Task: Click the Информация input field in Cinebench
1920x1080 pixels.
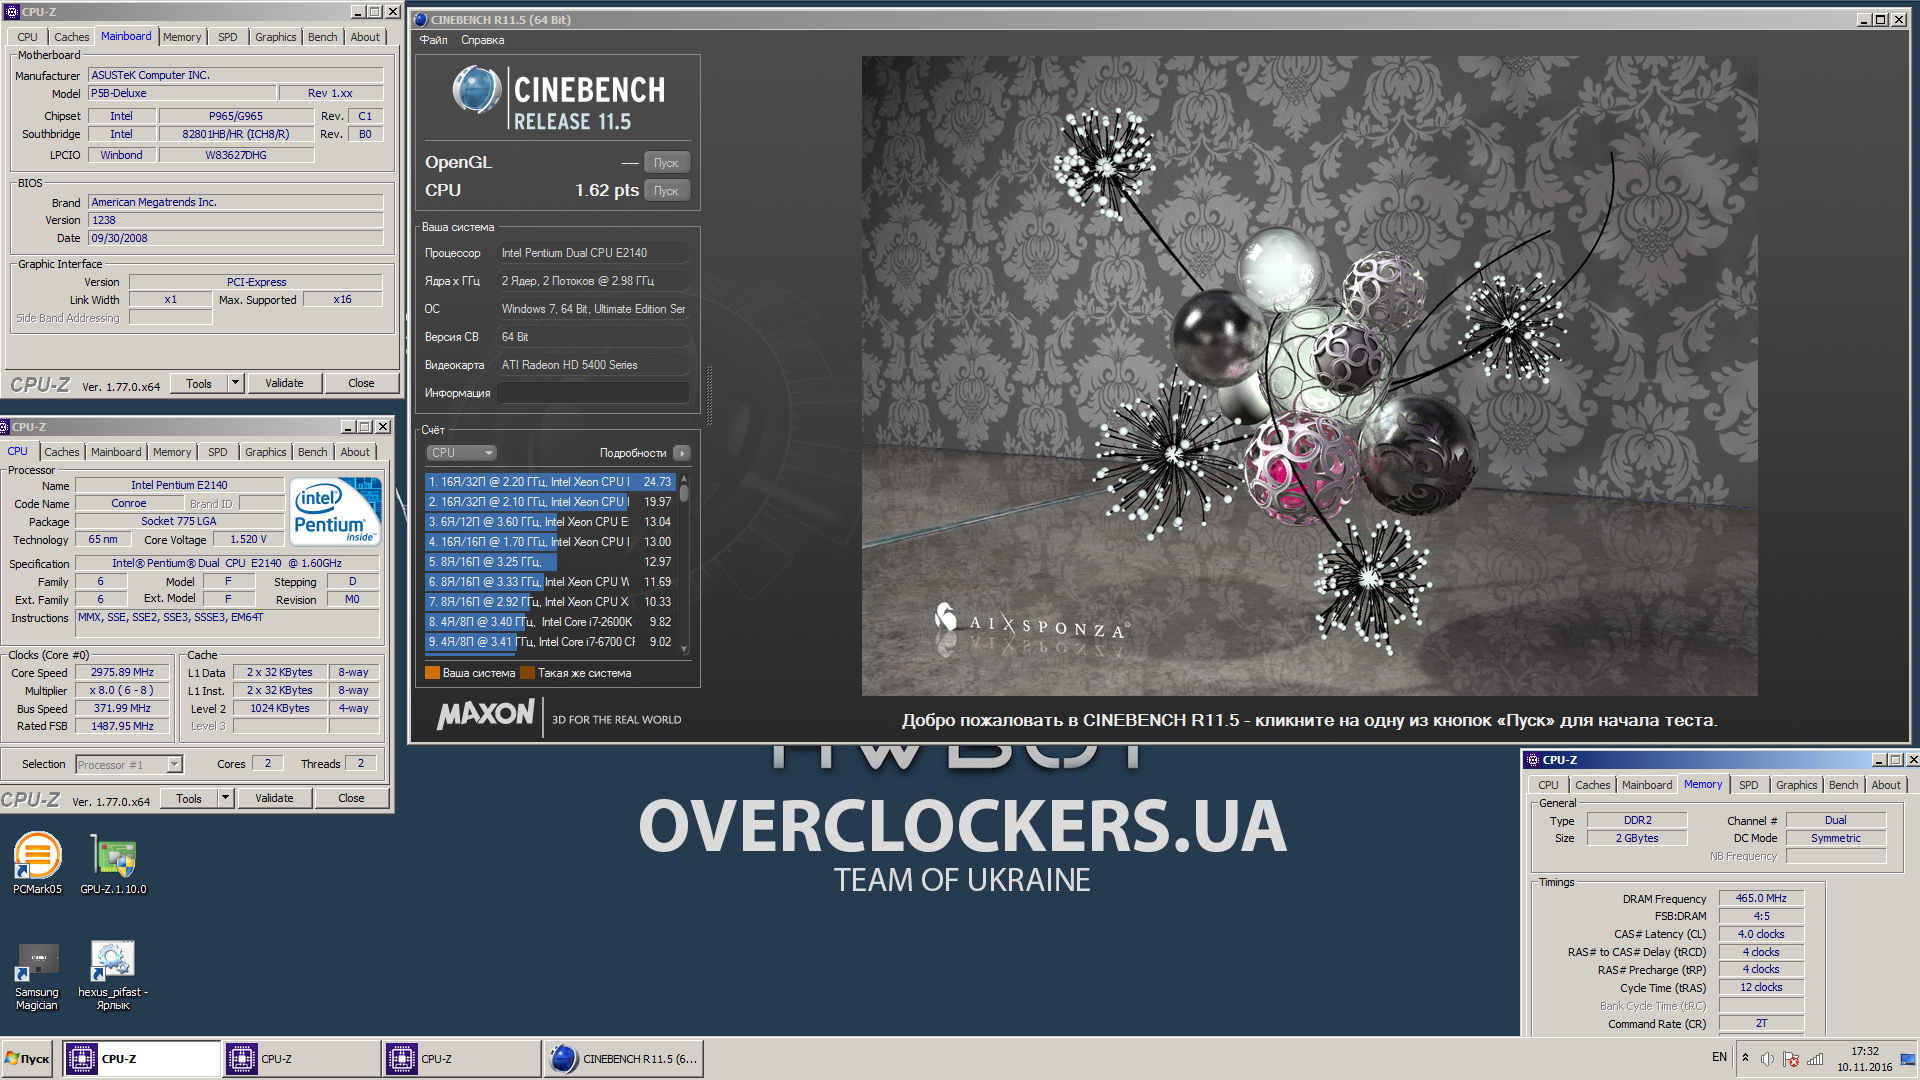Action: tap(593, 393)
